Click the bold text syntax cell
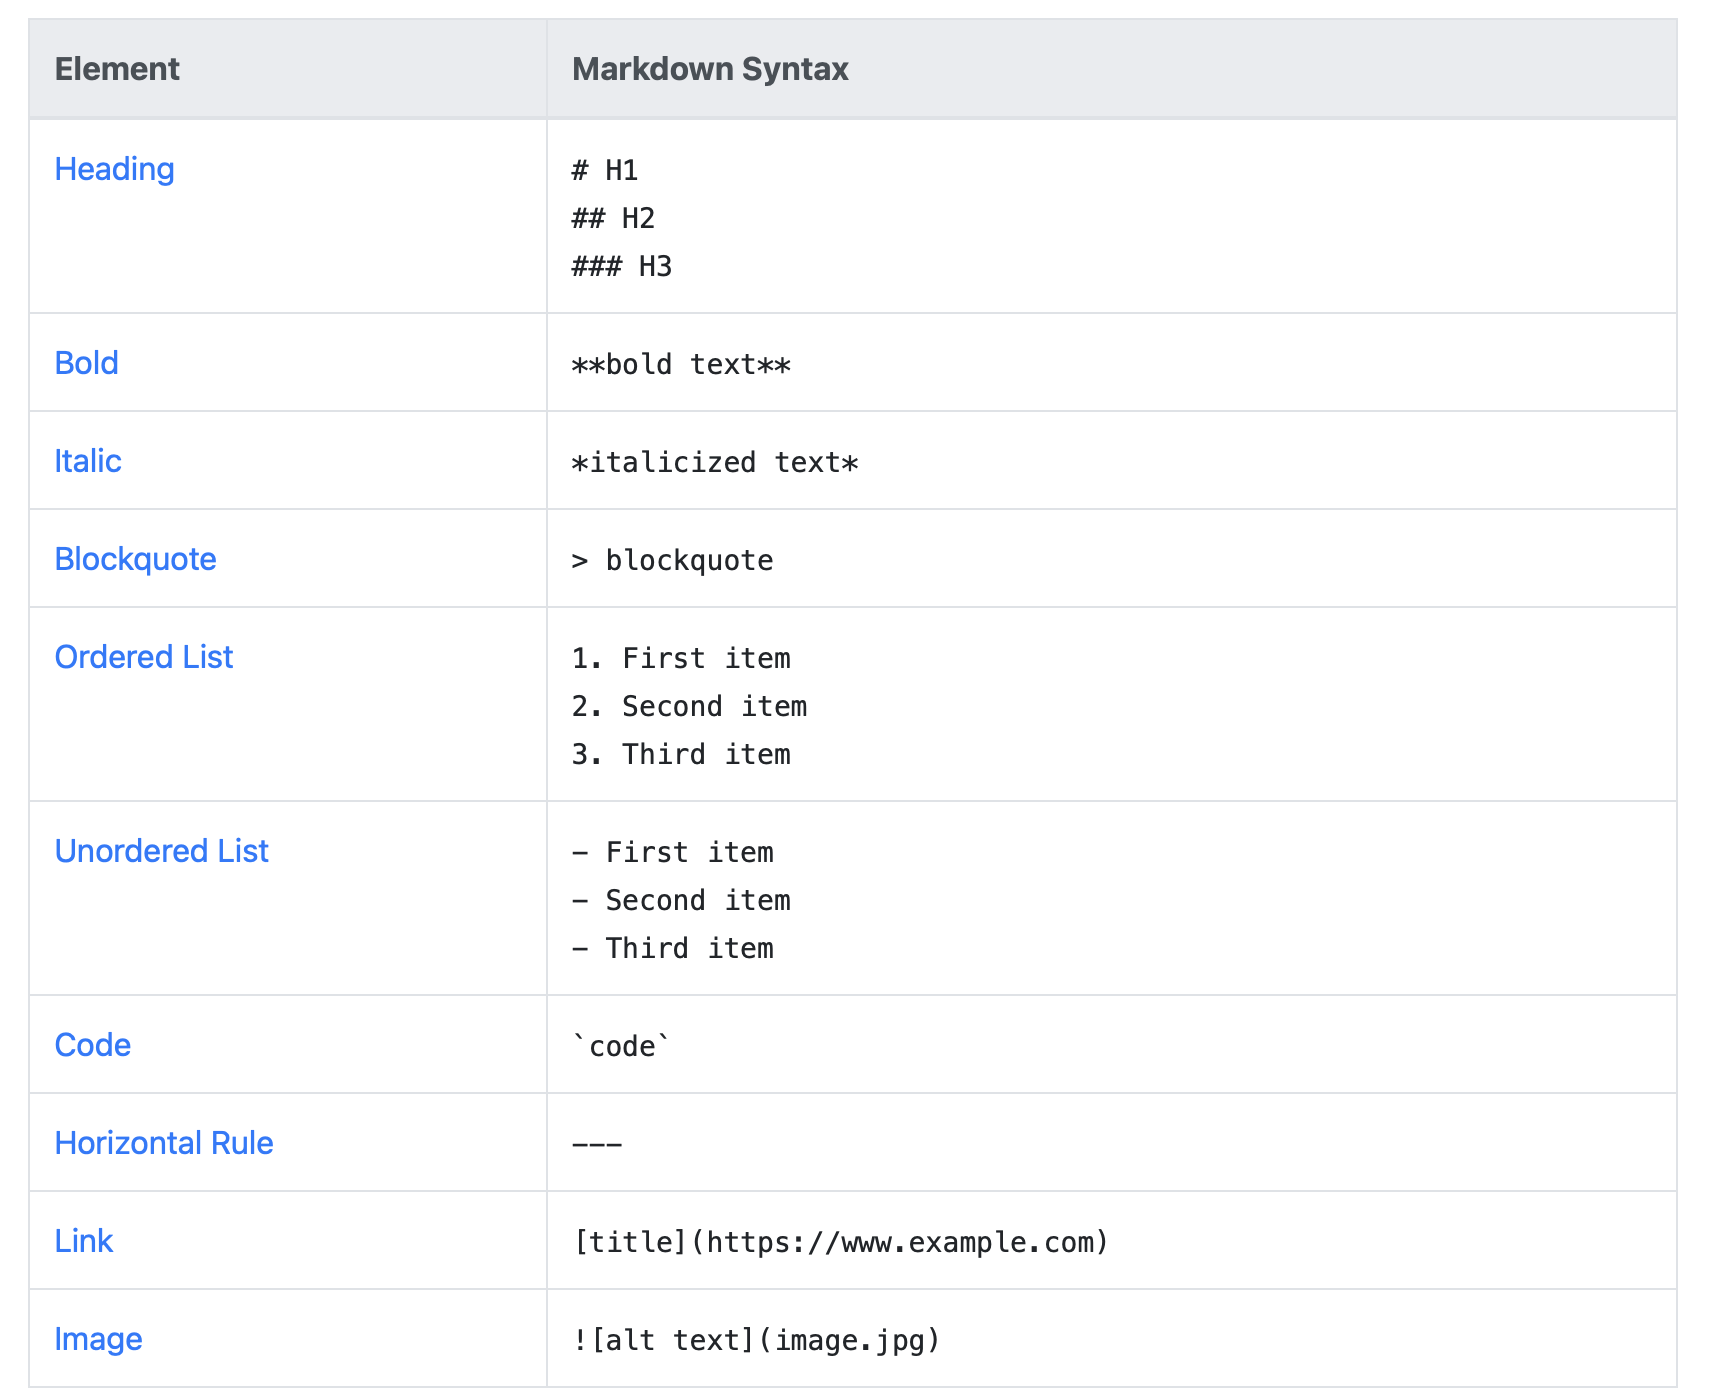The height and width of the screenshot is (1396, 1712). click(680, 364)
